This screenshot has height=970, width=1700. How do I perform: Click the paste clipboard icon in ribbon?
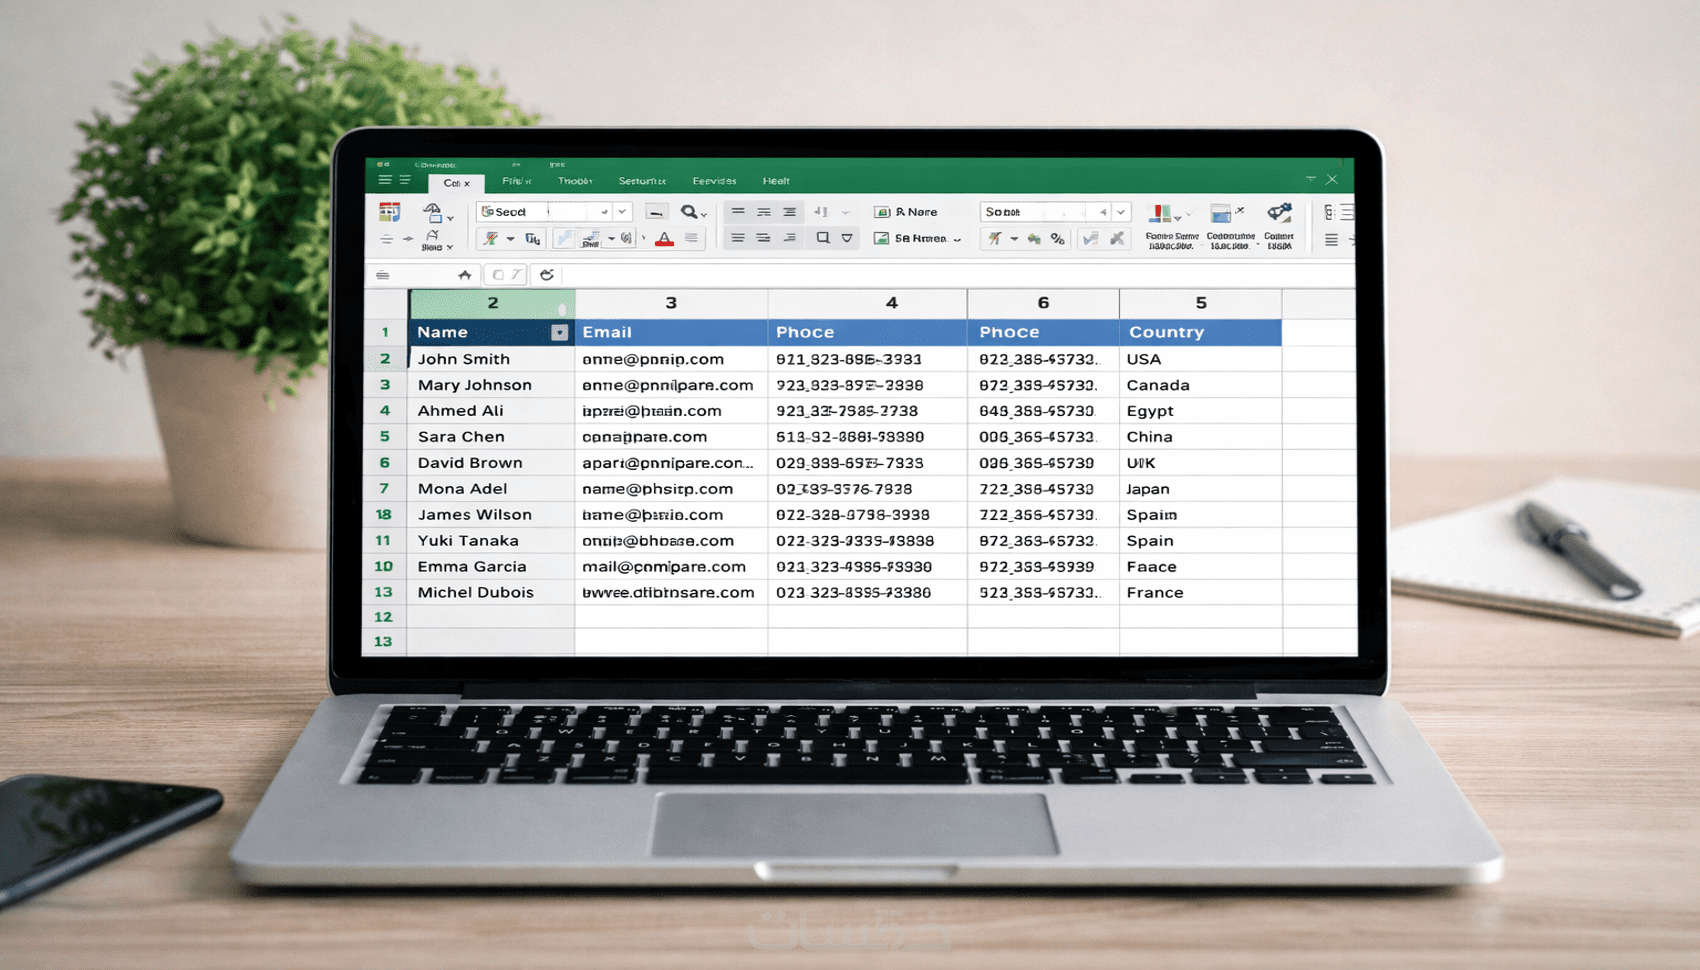[x=433, y=213]
